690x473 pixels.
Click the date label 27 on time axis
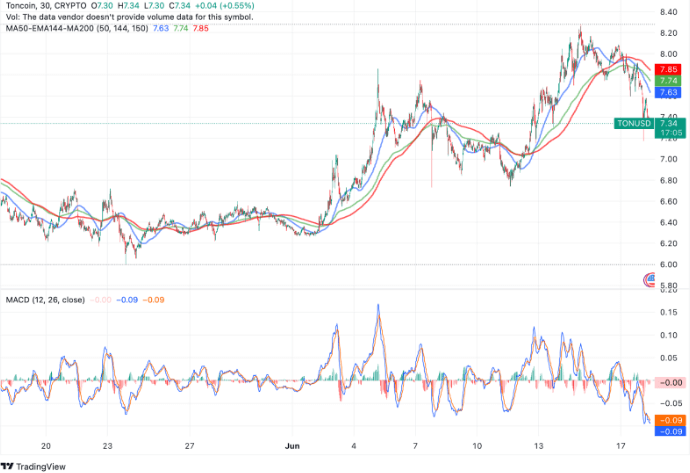click(x=189, y=446)
